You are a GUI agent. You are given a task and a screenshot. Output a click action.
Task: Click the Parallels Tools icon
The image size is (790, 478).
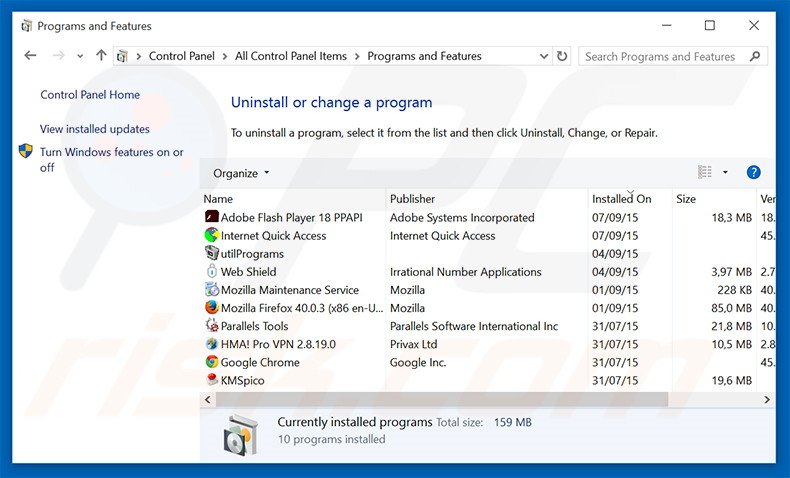click(211, 326)
